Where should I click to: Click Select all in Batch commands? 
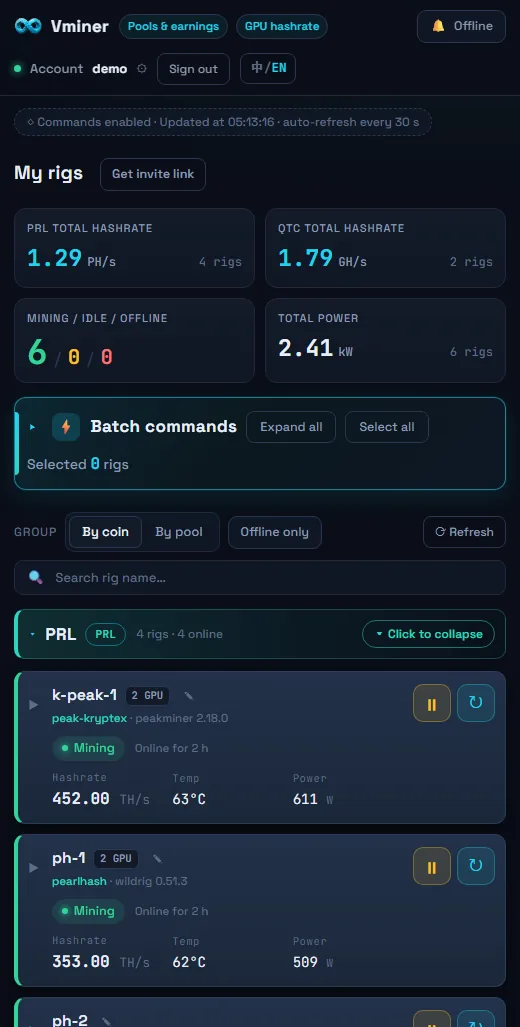click(387, 427)
